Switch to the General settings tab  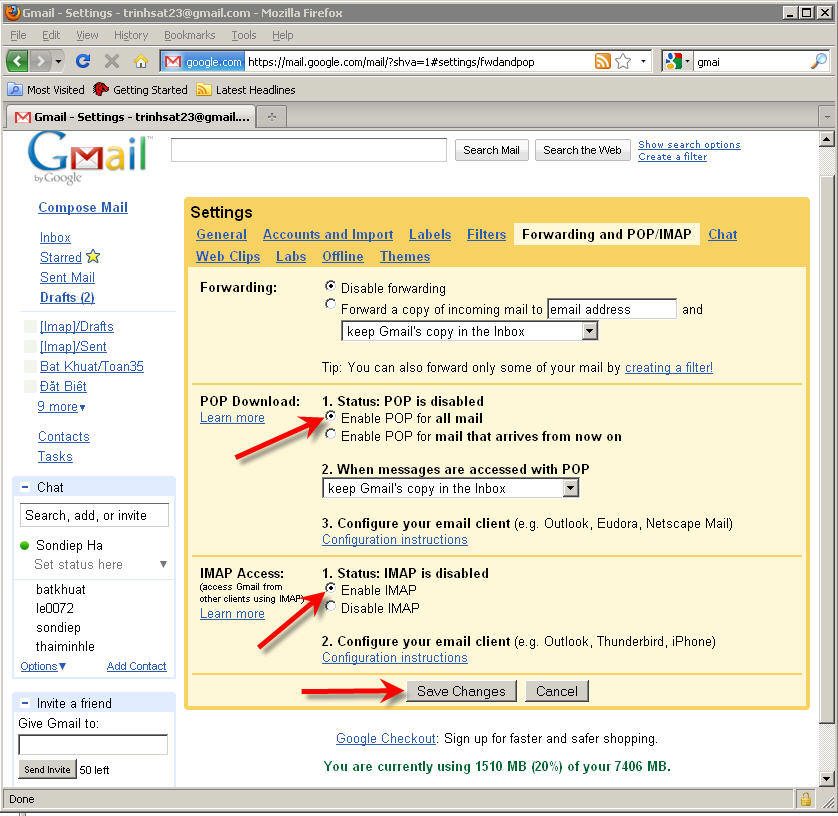coord(221,235)
